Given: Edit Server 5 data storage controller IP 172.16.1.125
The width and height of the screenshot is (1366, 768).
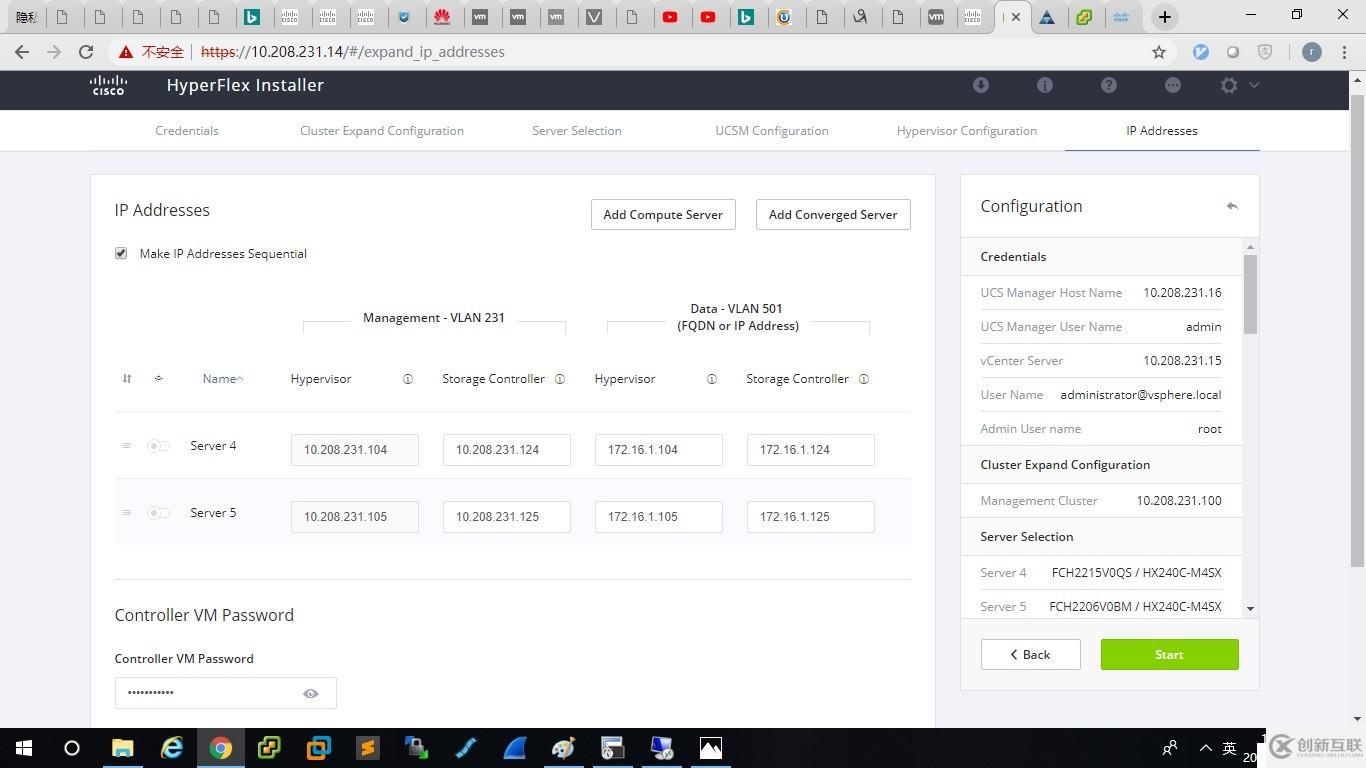Looking at the screenshot, I should tap(811, 517).
